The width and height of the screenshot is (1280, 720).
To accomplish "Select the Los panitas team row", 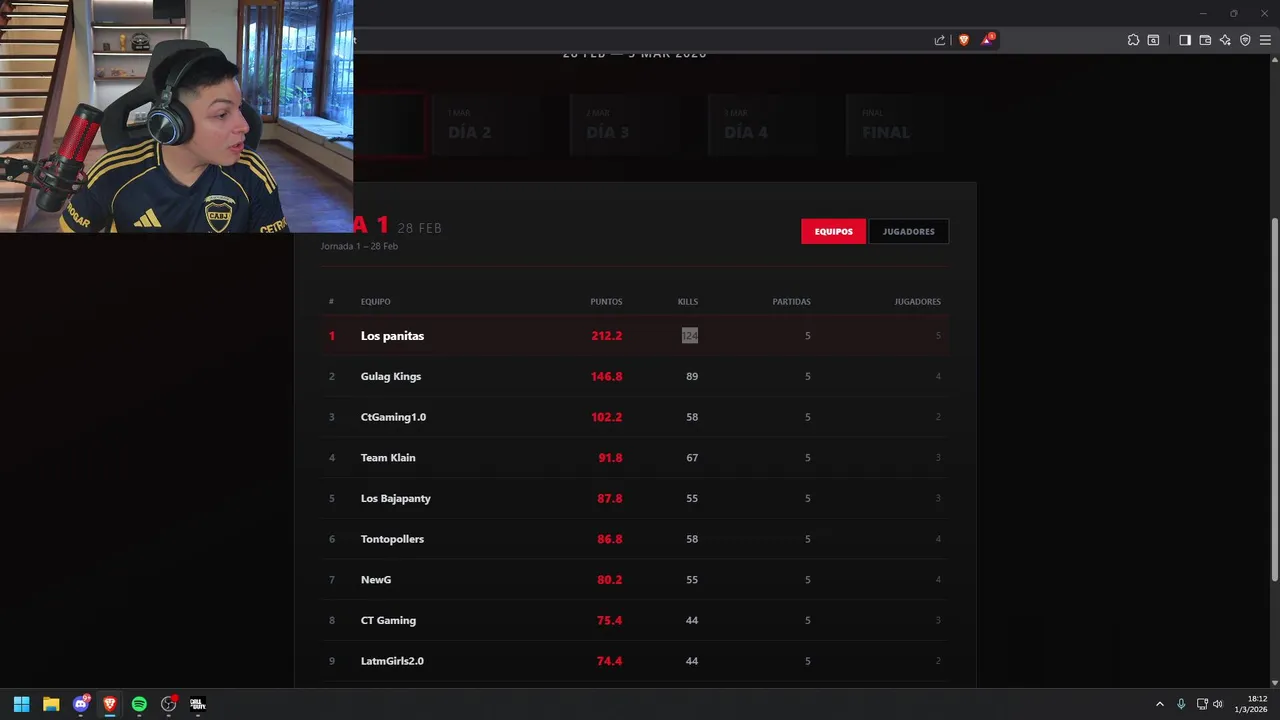I will 635,335.
